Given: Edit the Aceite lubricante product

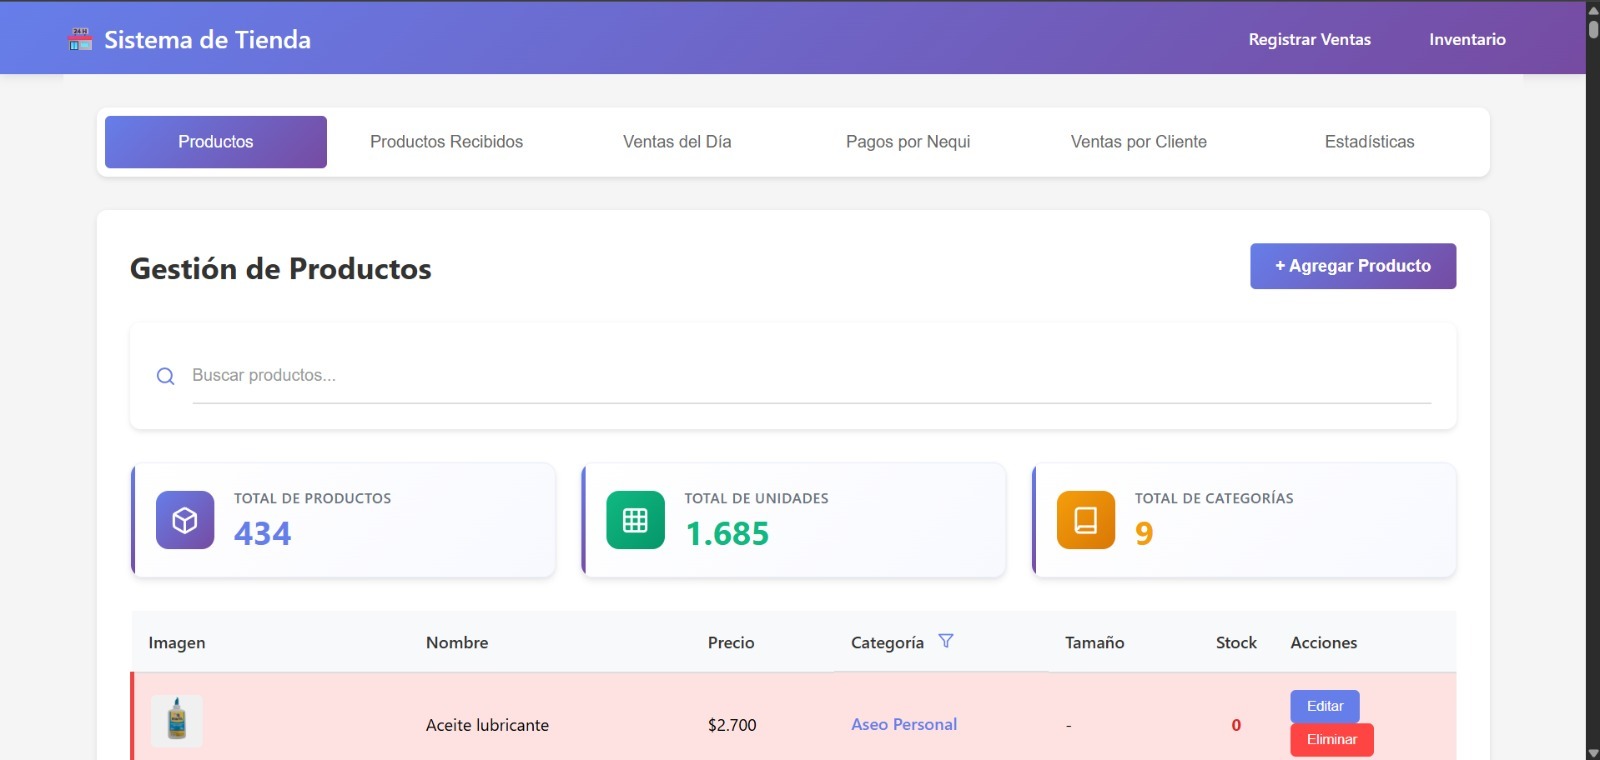Looking at the screenshot, I should click(1325, 706).
